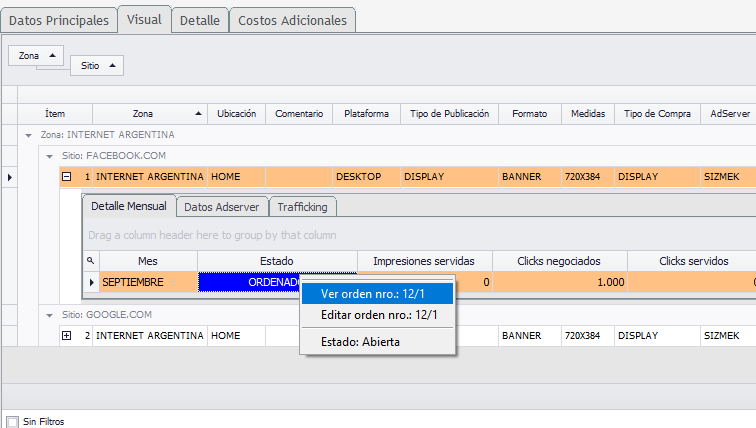The image size is (756, 428).
Task: Click the Impresiones servidas column header
Action: pyautogui.click(x=424, y=261)
